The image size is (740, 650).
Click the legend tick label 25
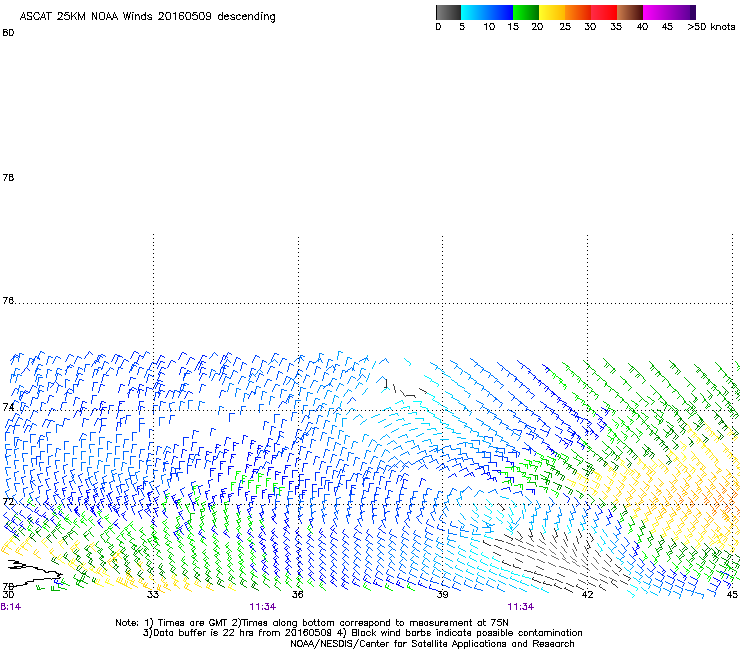coord(565,27)
